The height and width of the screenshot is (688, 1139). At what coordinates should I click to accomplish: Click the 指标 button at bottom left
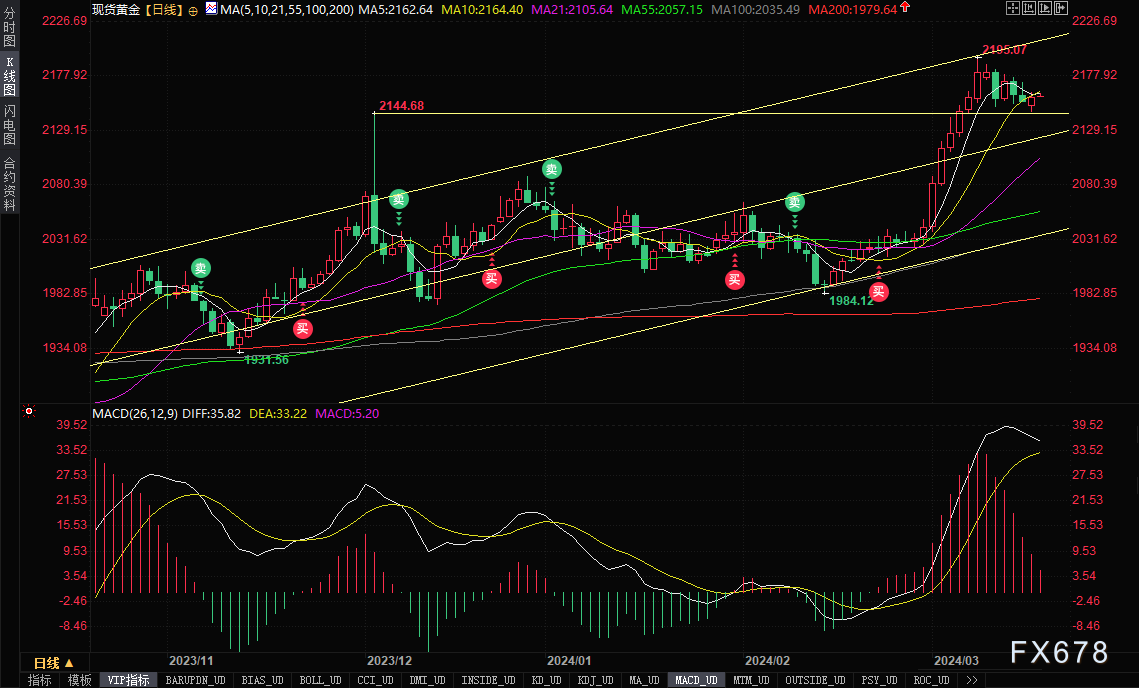40,680
